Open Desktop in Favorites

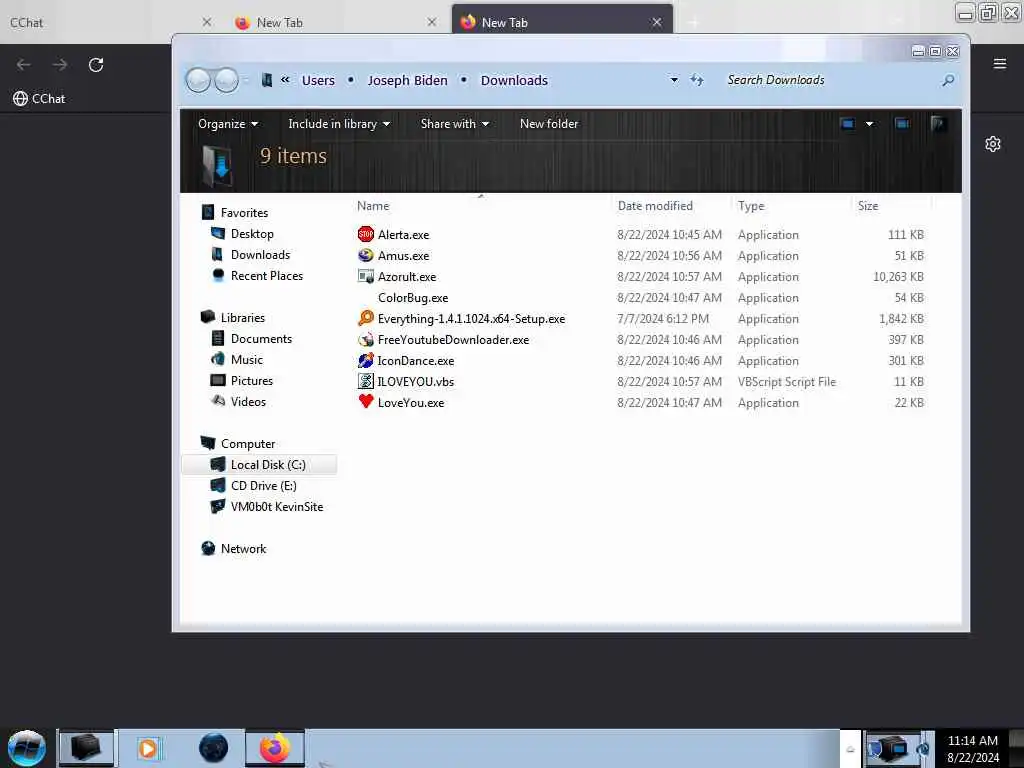click(x=252, y=234)
